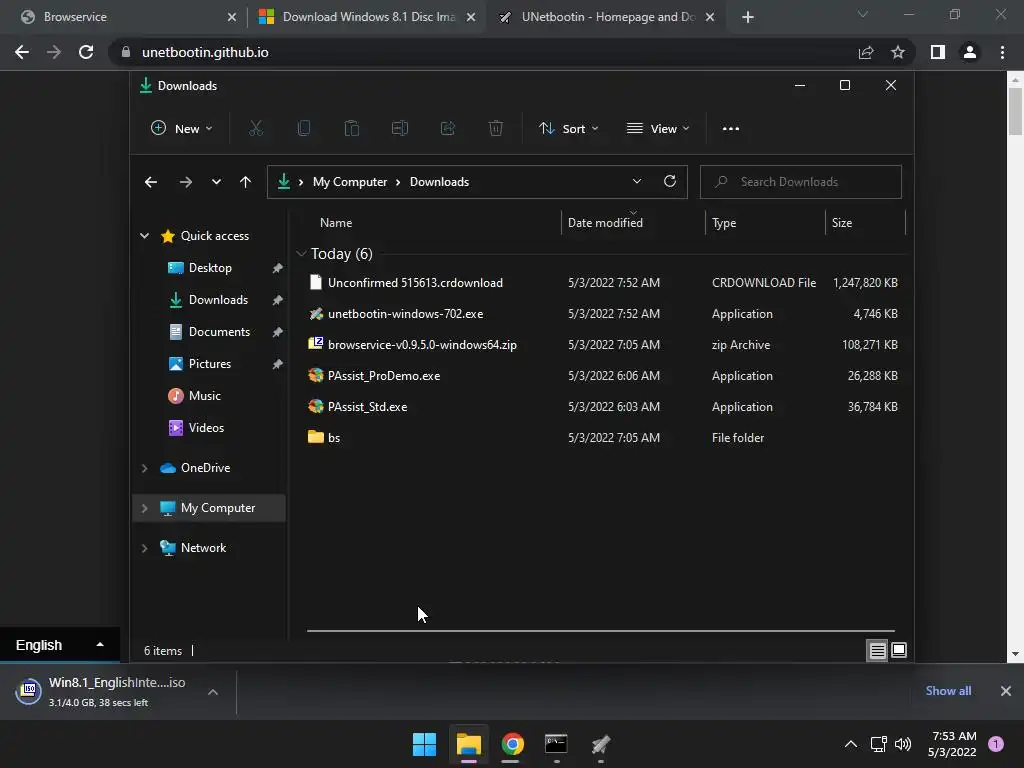Select unetbootin-windows-702.exe file
The image size is (1024, 768).
tap(406, 314)
